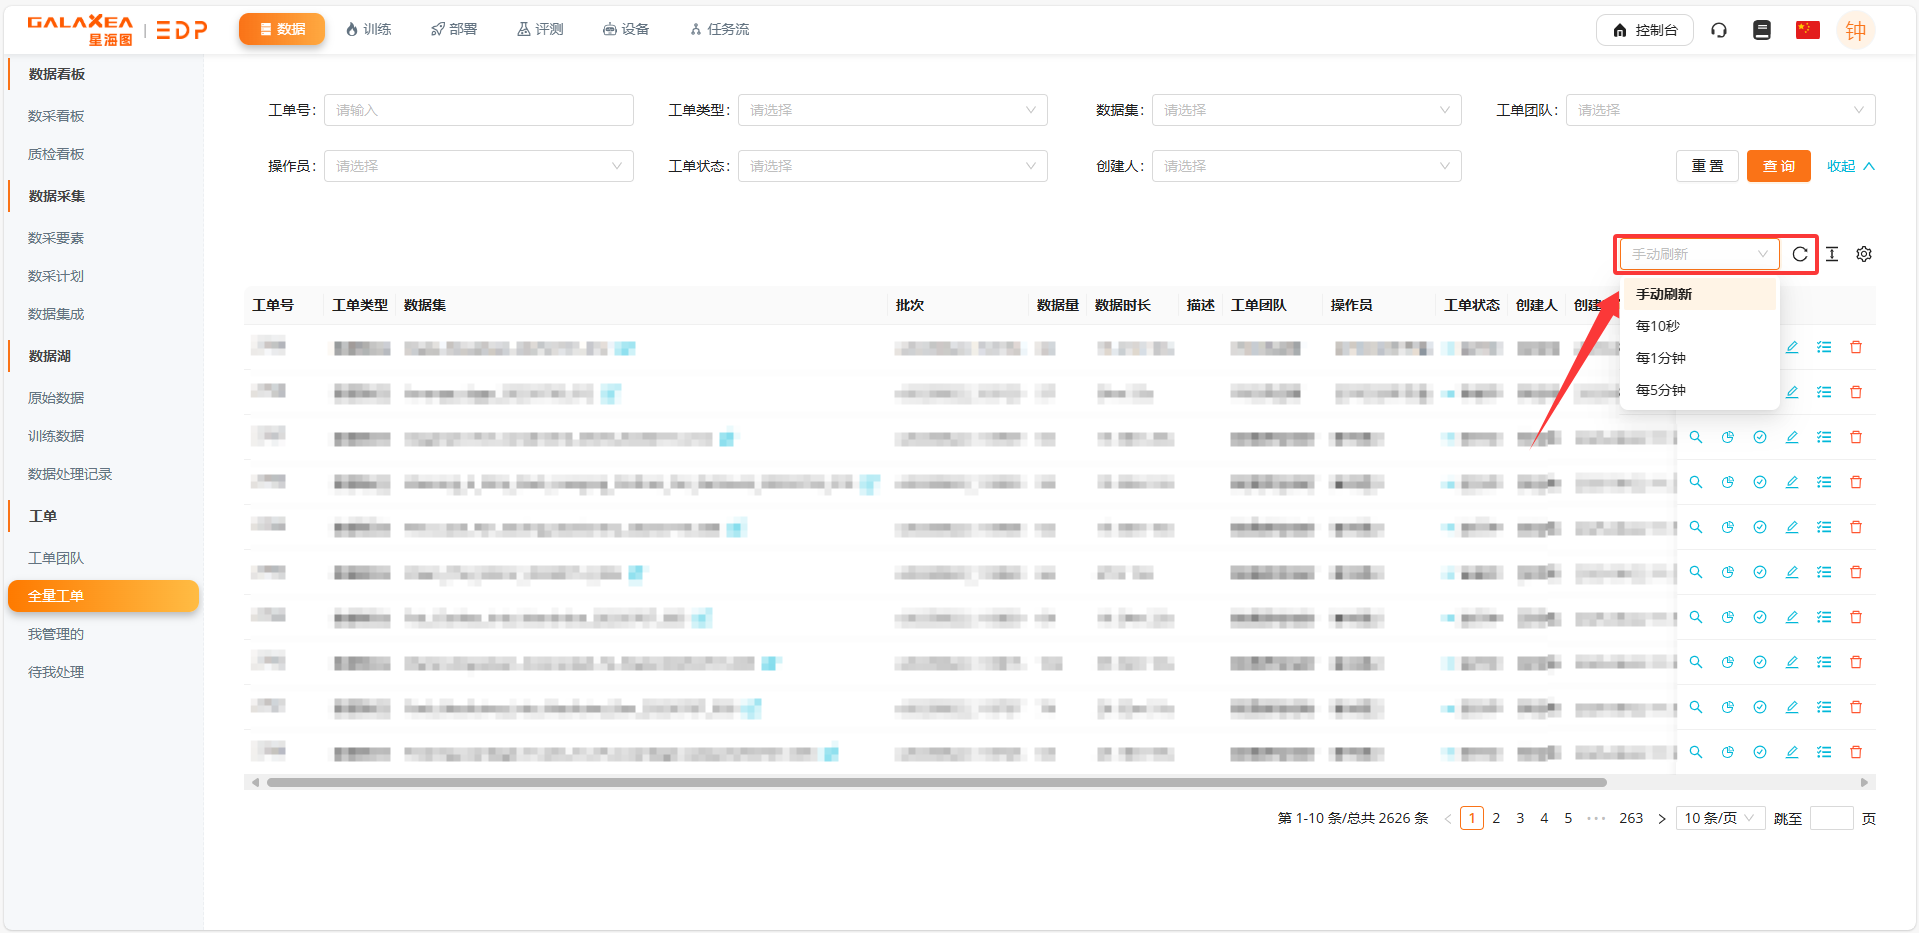Screen dimensions: 1919x933
Task: Open the 10 条/页 page size dropdown
Action: point(1719,818)
